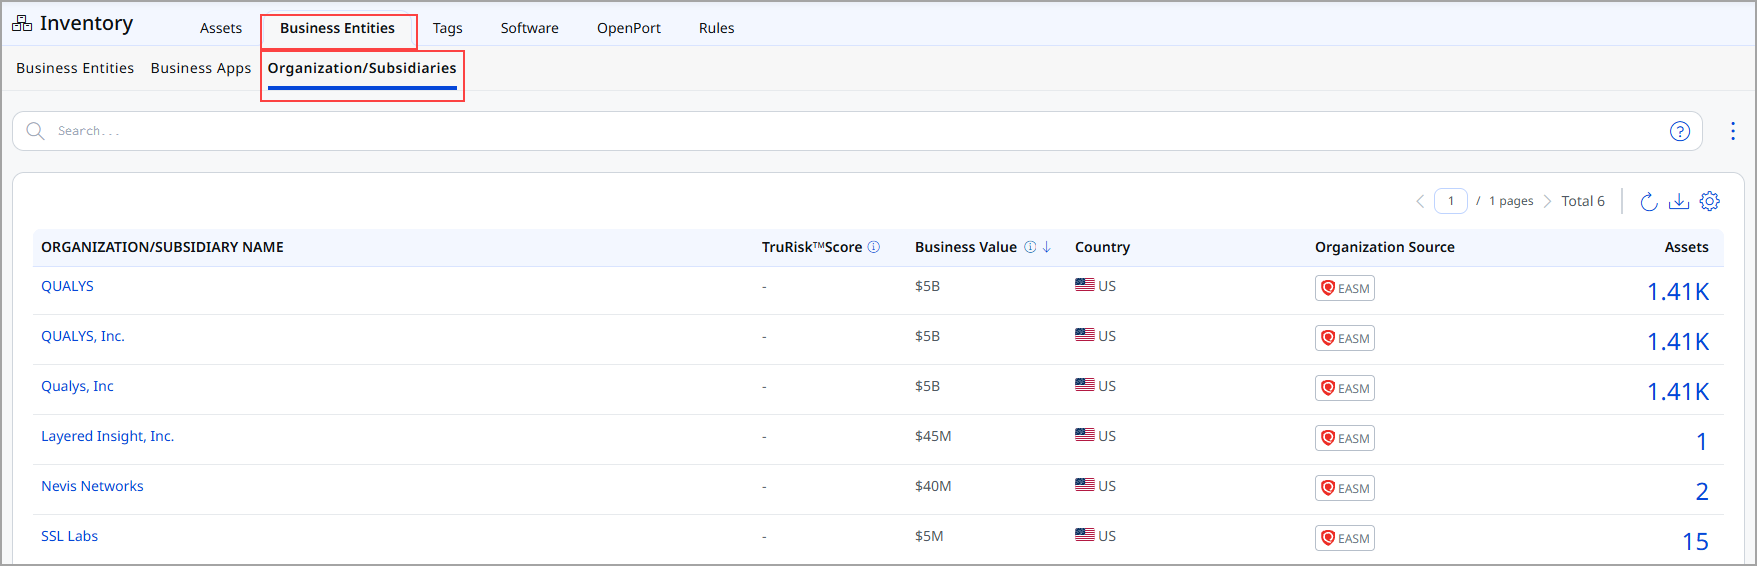Click $5M business value cell
Screen dimensions: 1757x566
(x=929, y=536)
